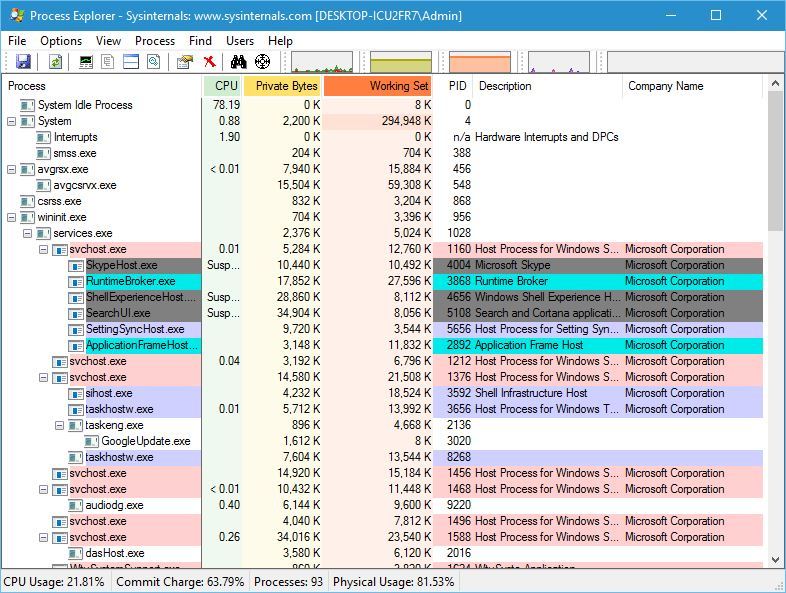786x593 pixels.
Task: Collapse svchost.exe PID 1468 node
Action: click(44, 489)
